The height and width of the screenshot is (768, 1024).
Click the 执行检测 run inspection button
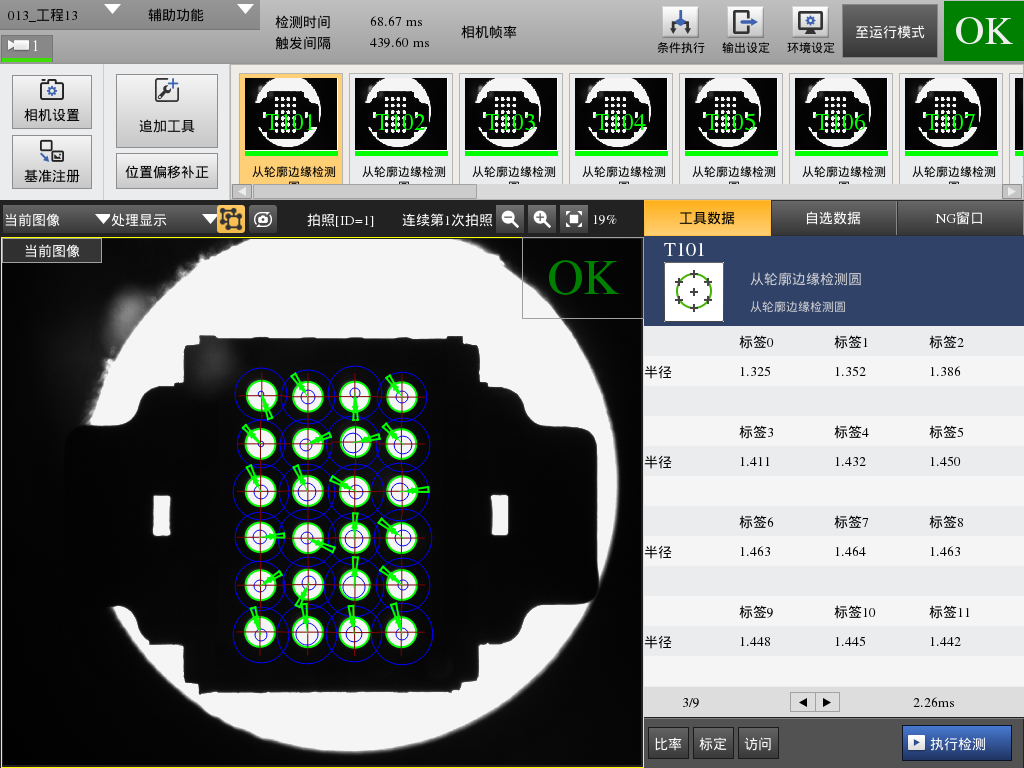957,743
